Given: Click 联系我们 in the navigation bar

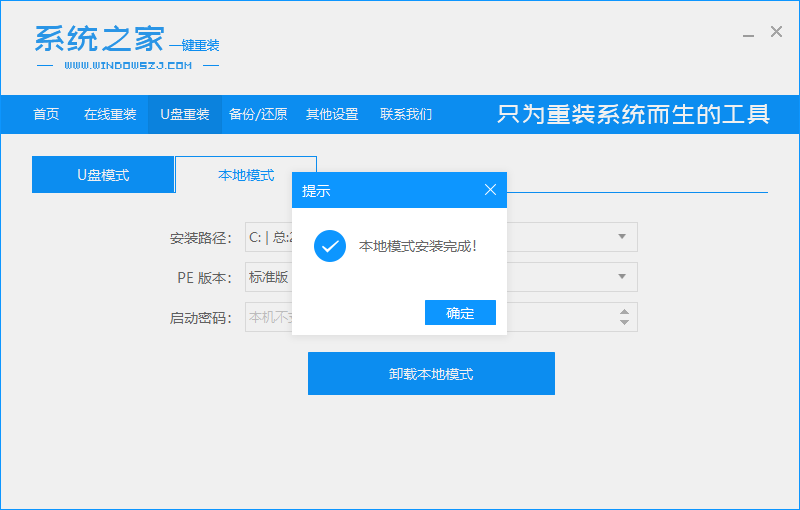Looking at the screenshot, I should click(x=406, y=114).
